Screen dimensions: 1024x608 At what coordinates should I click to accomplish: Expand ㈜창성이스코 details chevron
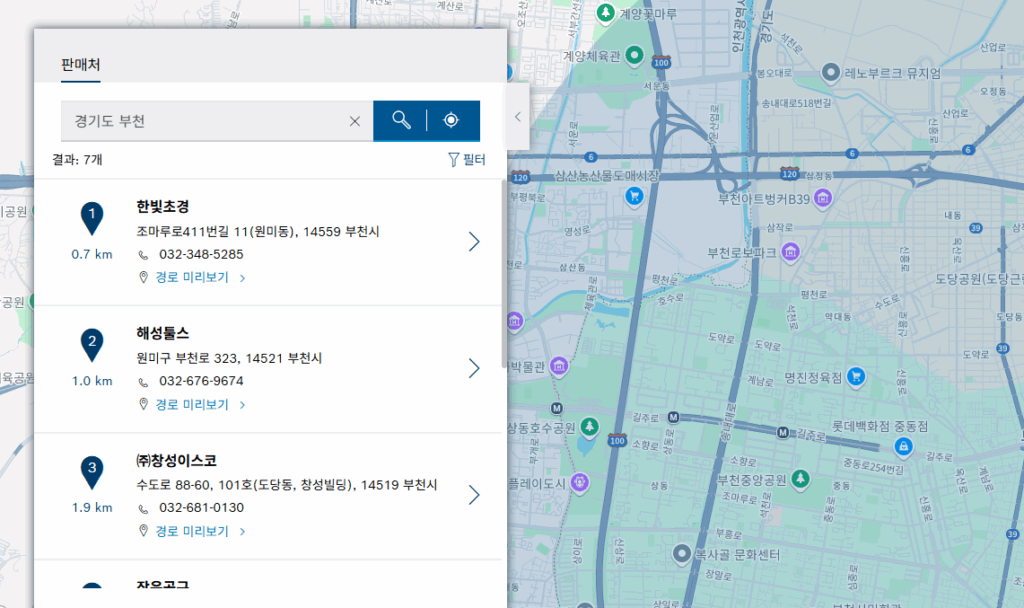[474, 495]
